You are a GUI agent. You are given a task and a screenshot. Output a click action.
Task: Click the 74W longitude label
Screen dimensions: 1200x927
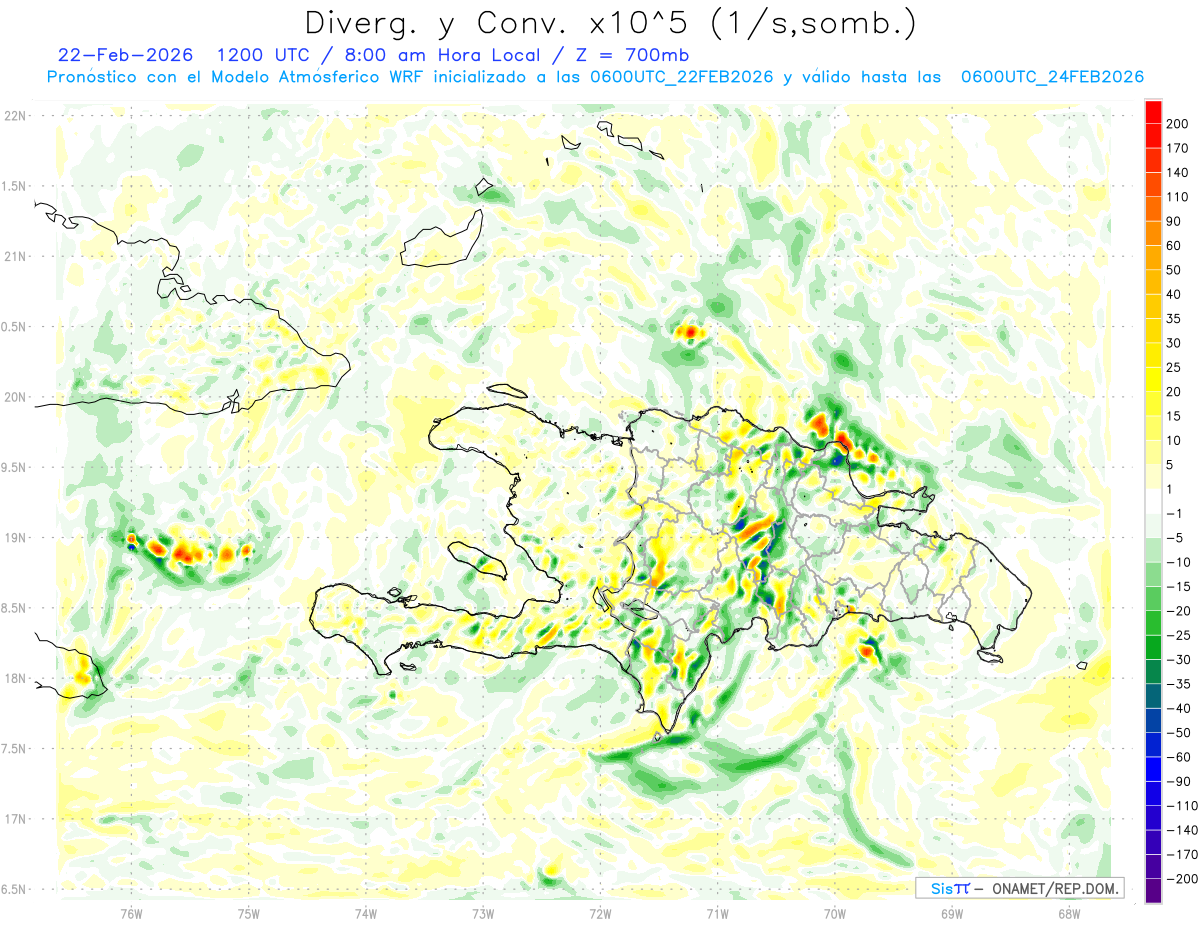(365, 912)
